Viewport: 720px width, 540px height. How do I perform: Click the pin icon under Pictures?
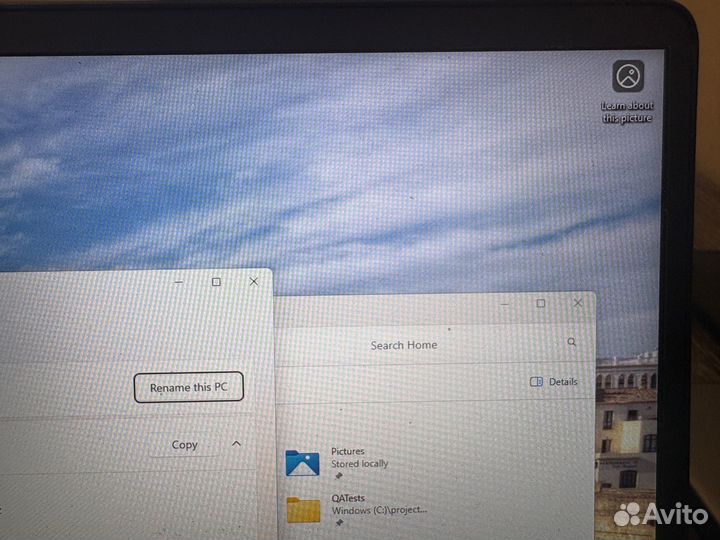tap(338, 477)
